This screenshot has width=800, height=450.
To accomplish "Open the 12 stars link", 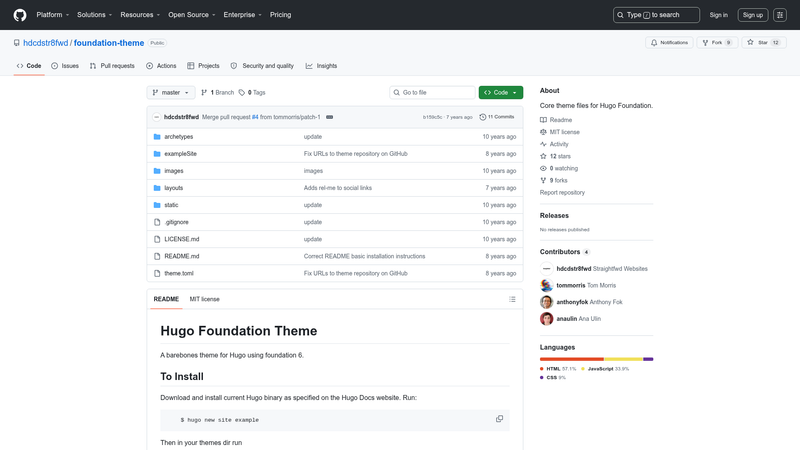I will 560,156.
